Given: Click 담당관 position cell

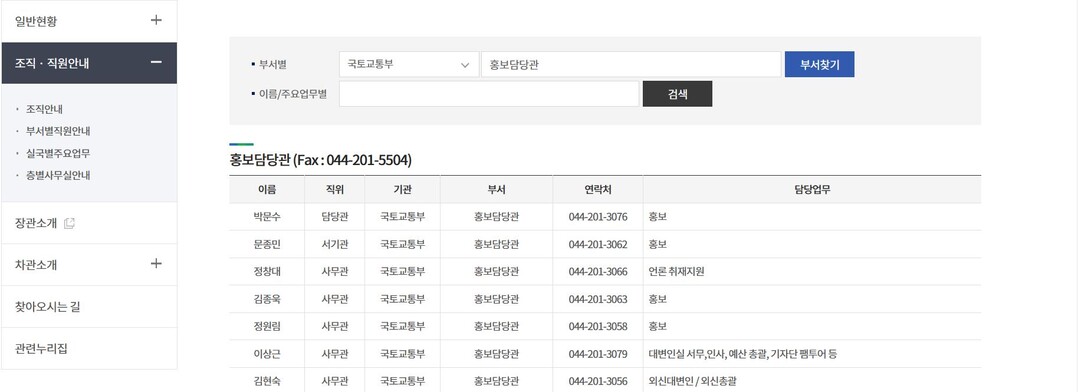Looking at the screenshot, I should pyautogui.click(x=335, y=217).
